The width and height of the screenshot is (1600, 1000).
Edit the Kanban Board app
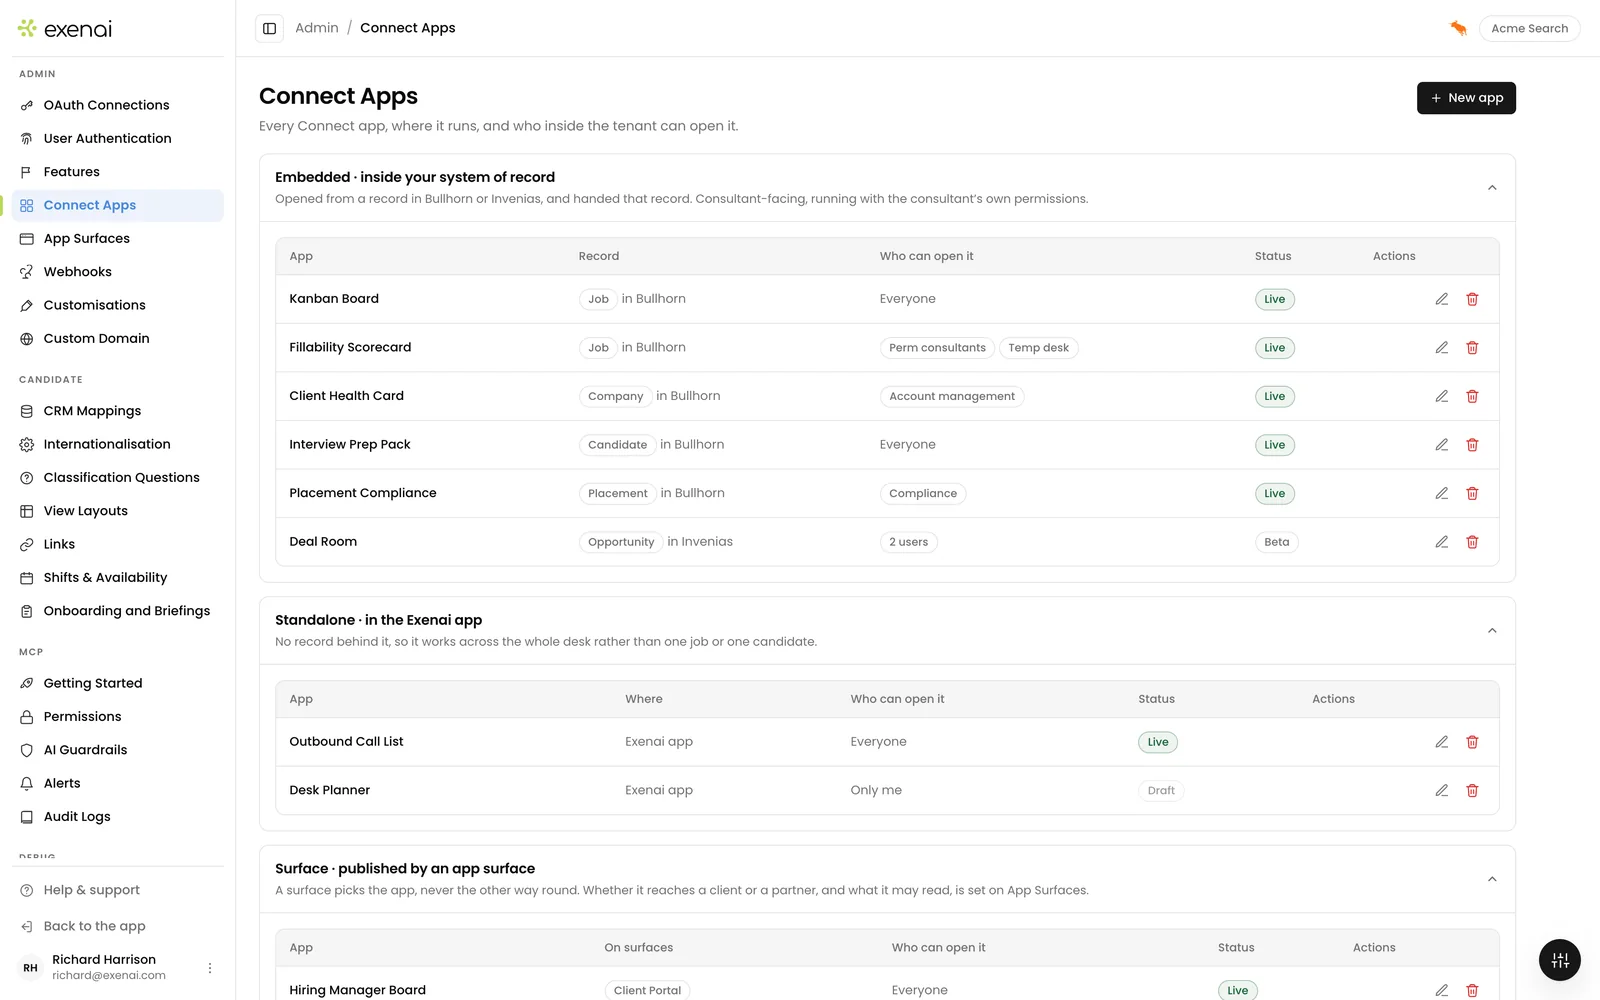coord(1441,299)
